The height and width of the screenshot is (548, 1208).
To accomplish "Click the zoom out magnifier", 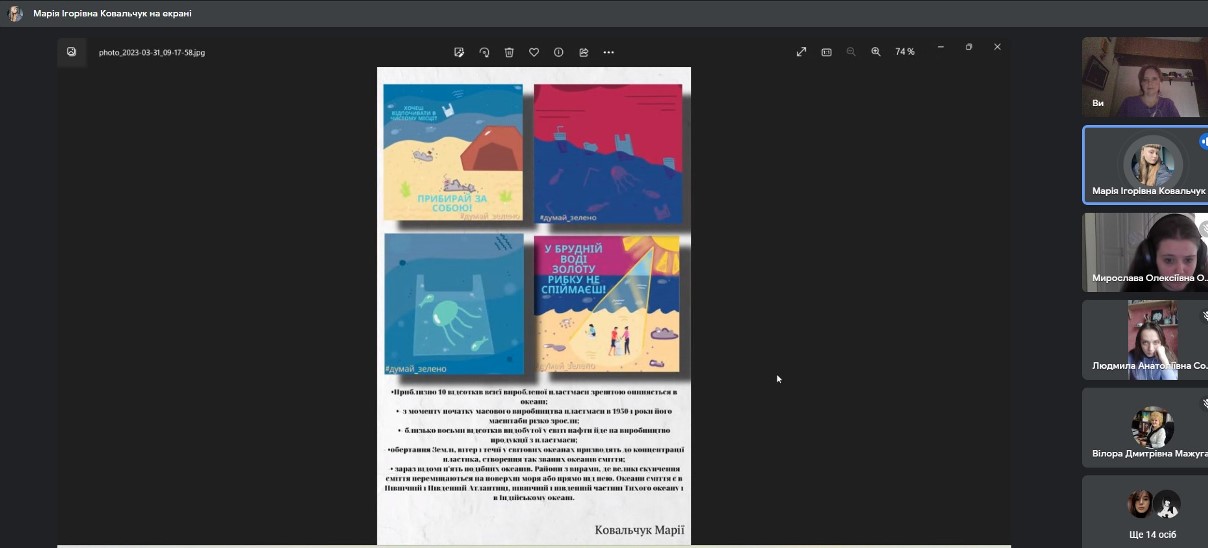I will tap(851, 52).
